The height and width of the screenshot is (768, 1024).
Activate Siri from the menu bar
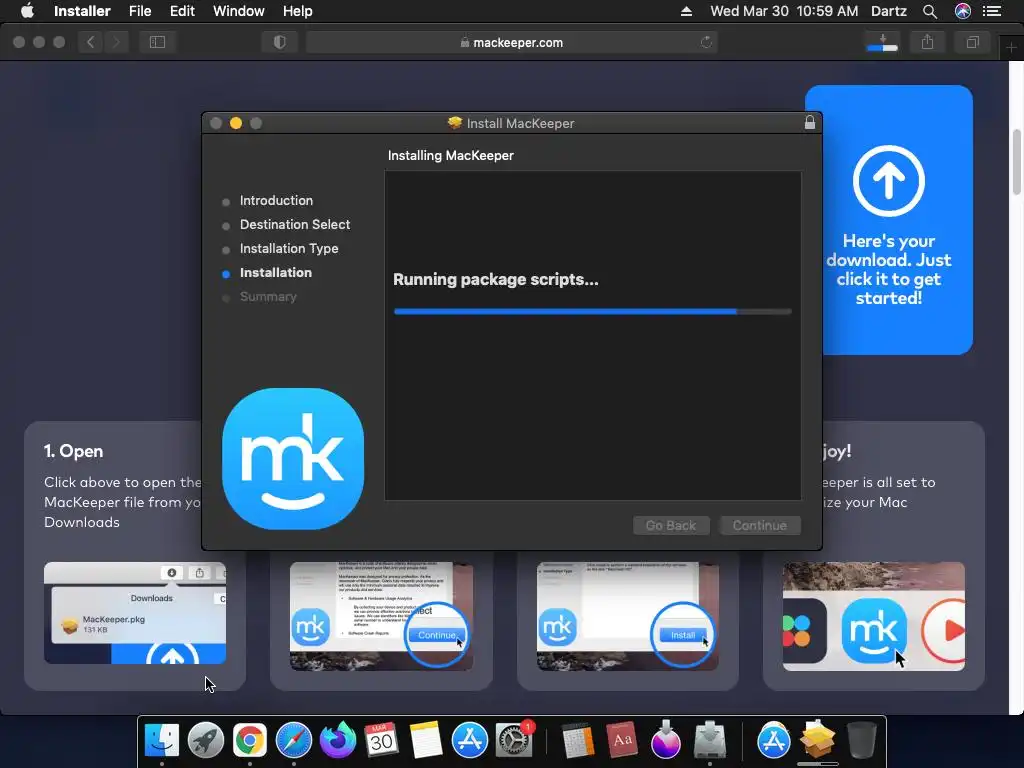tap(963, 11)
